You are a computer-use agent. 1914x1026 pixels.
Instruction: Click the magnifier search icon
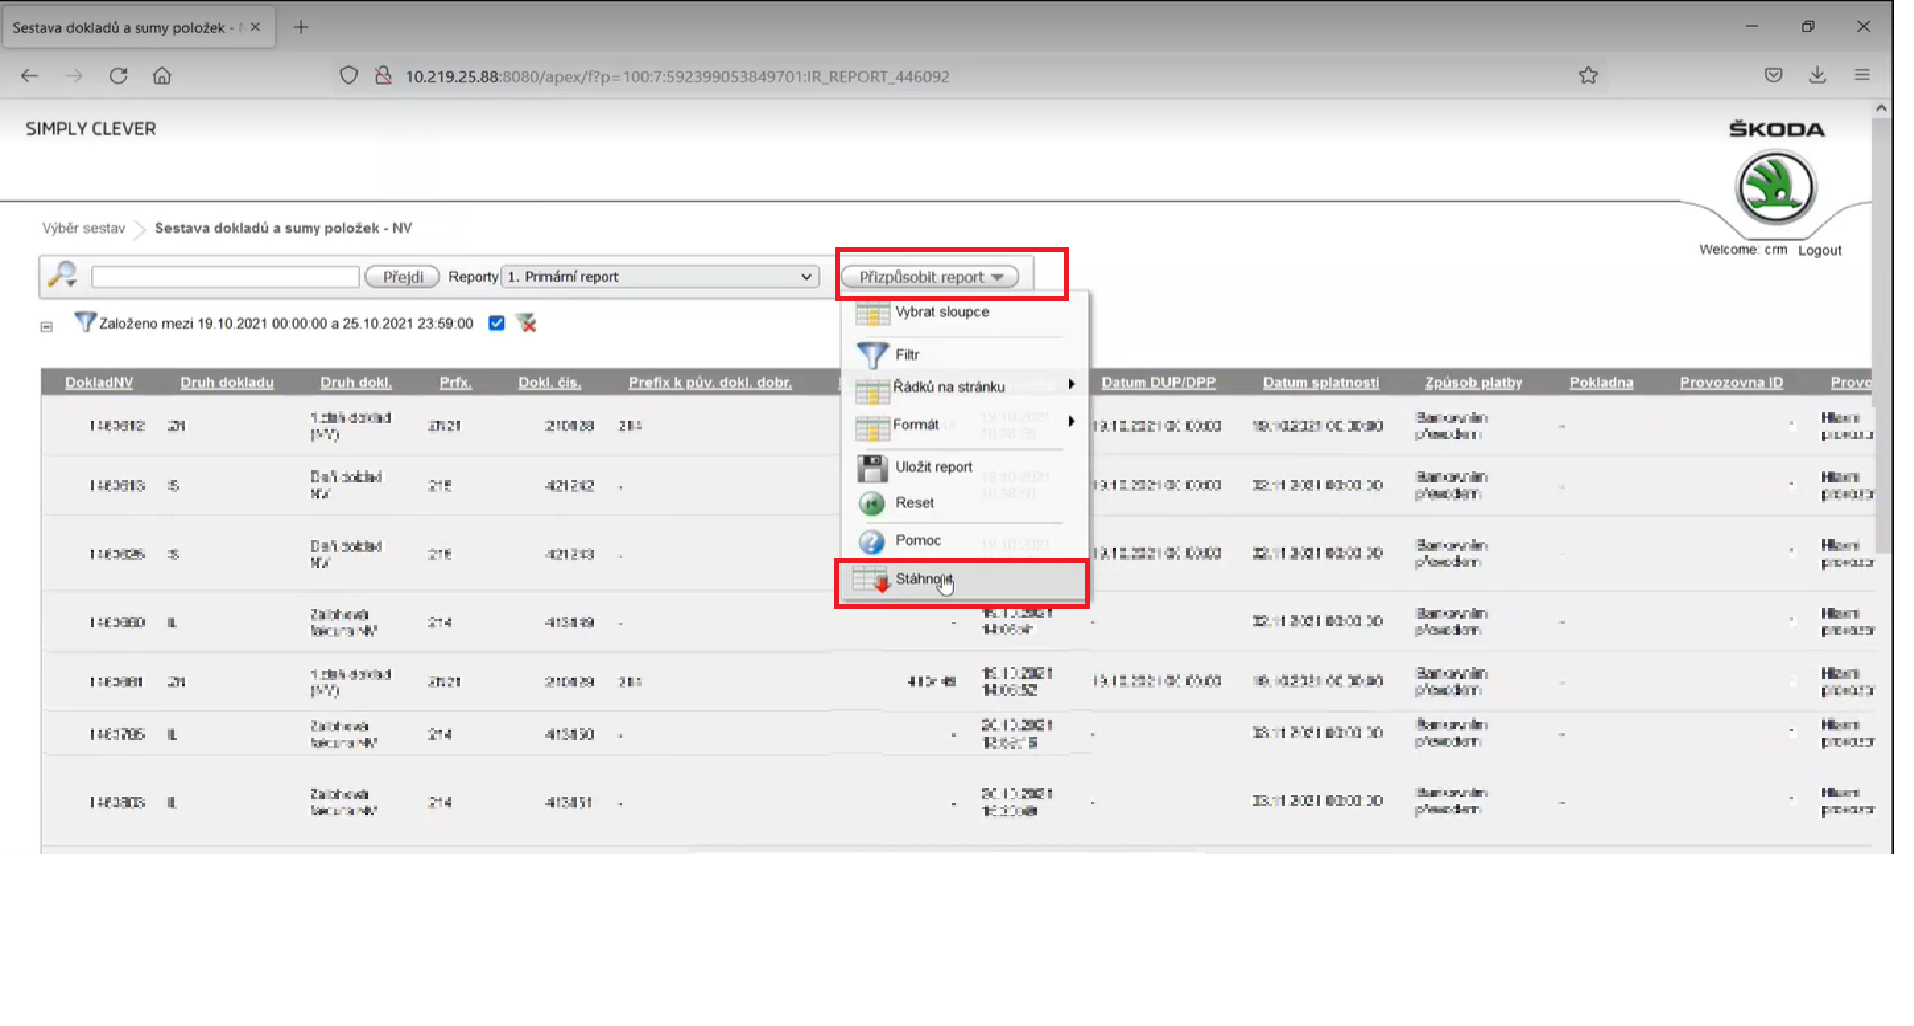coord(63,275)
